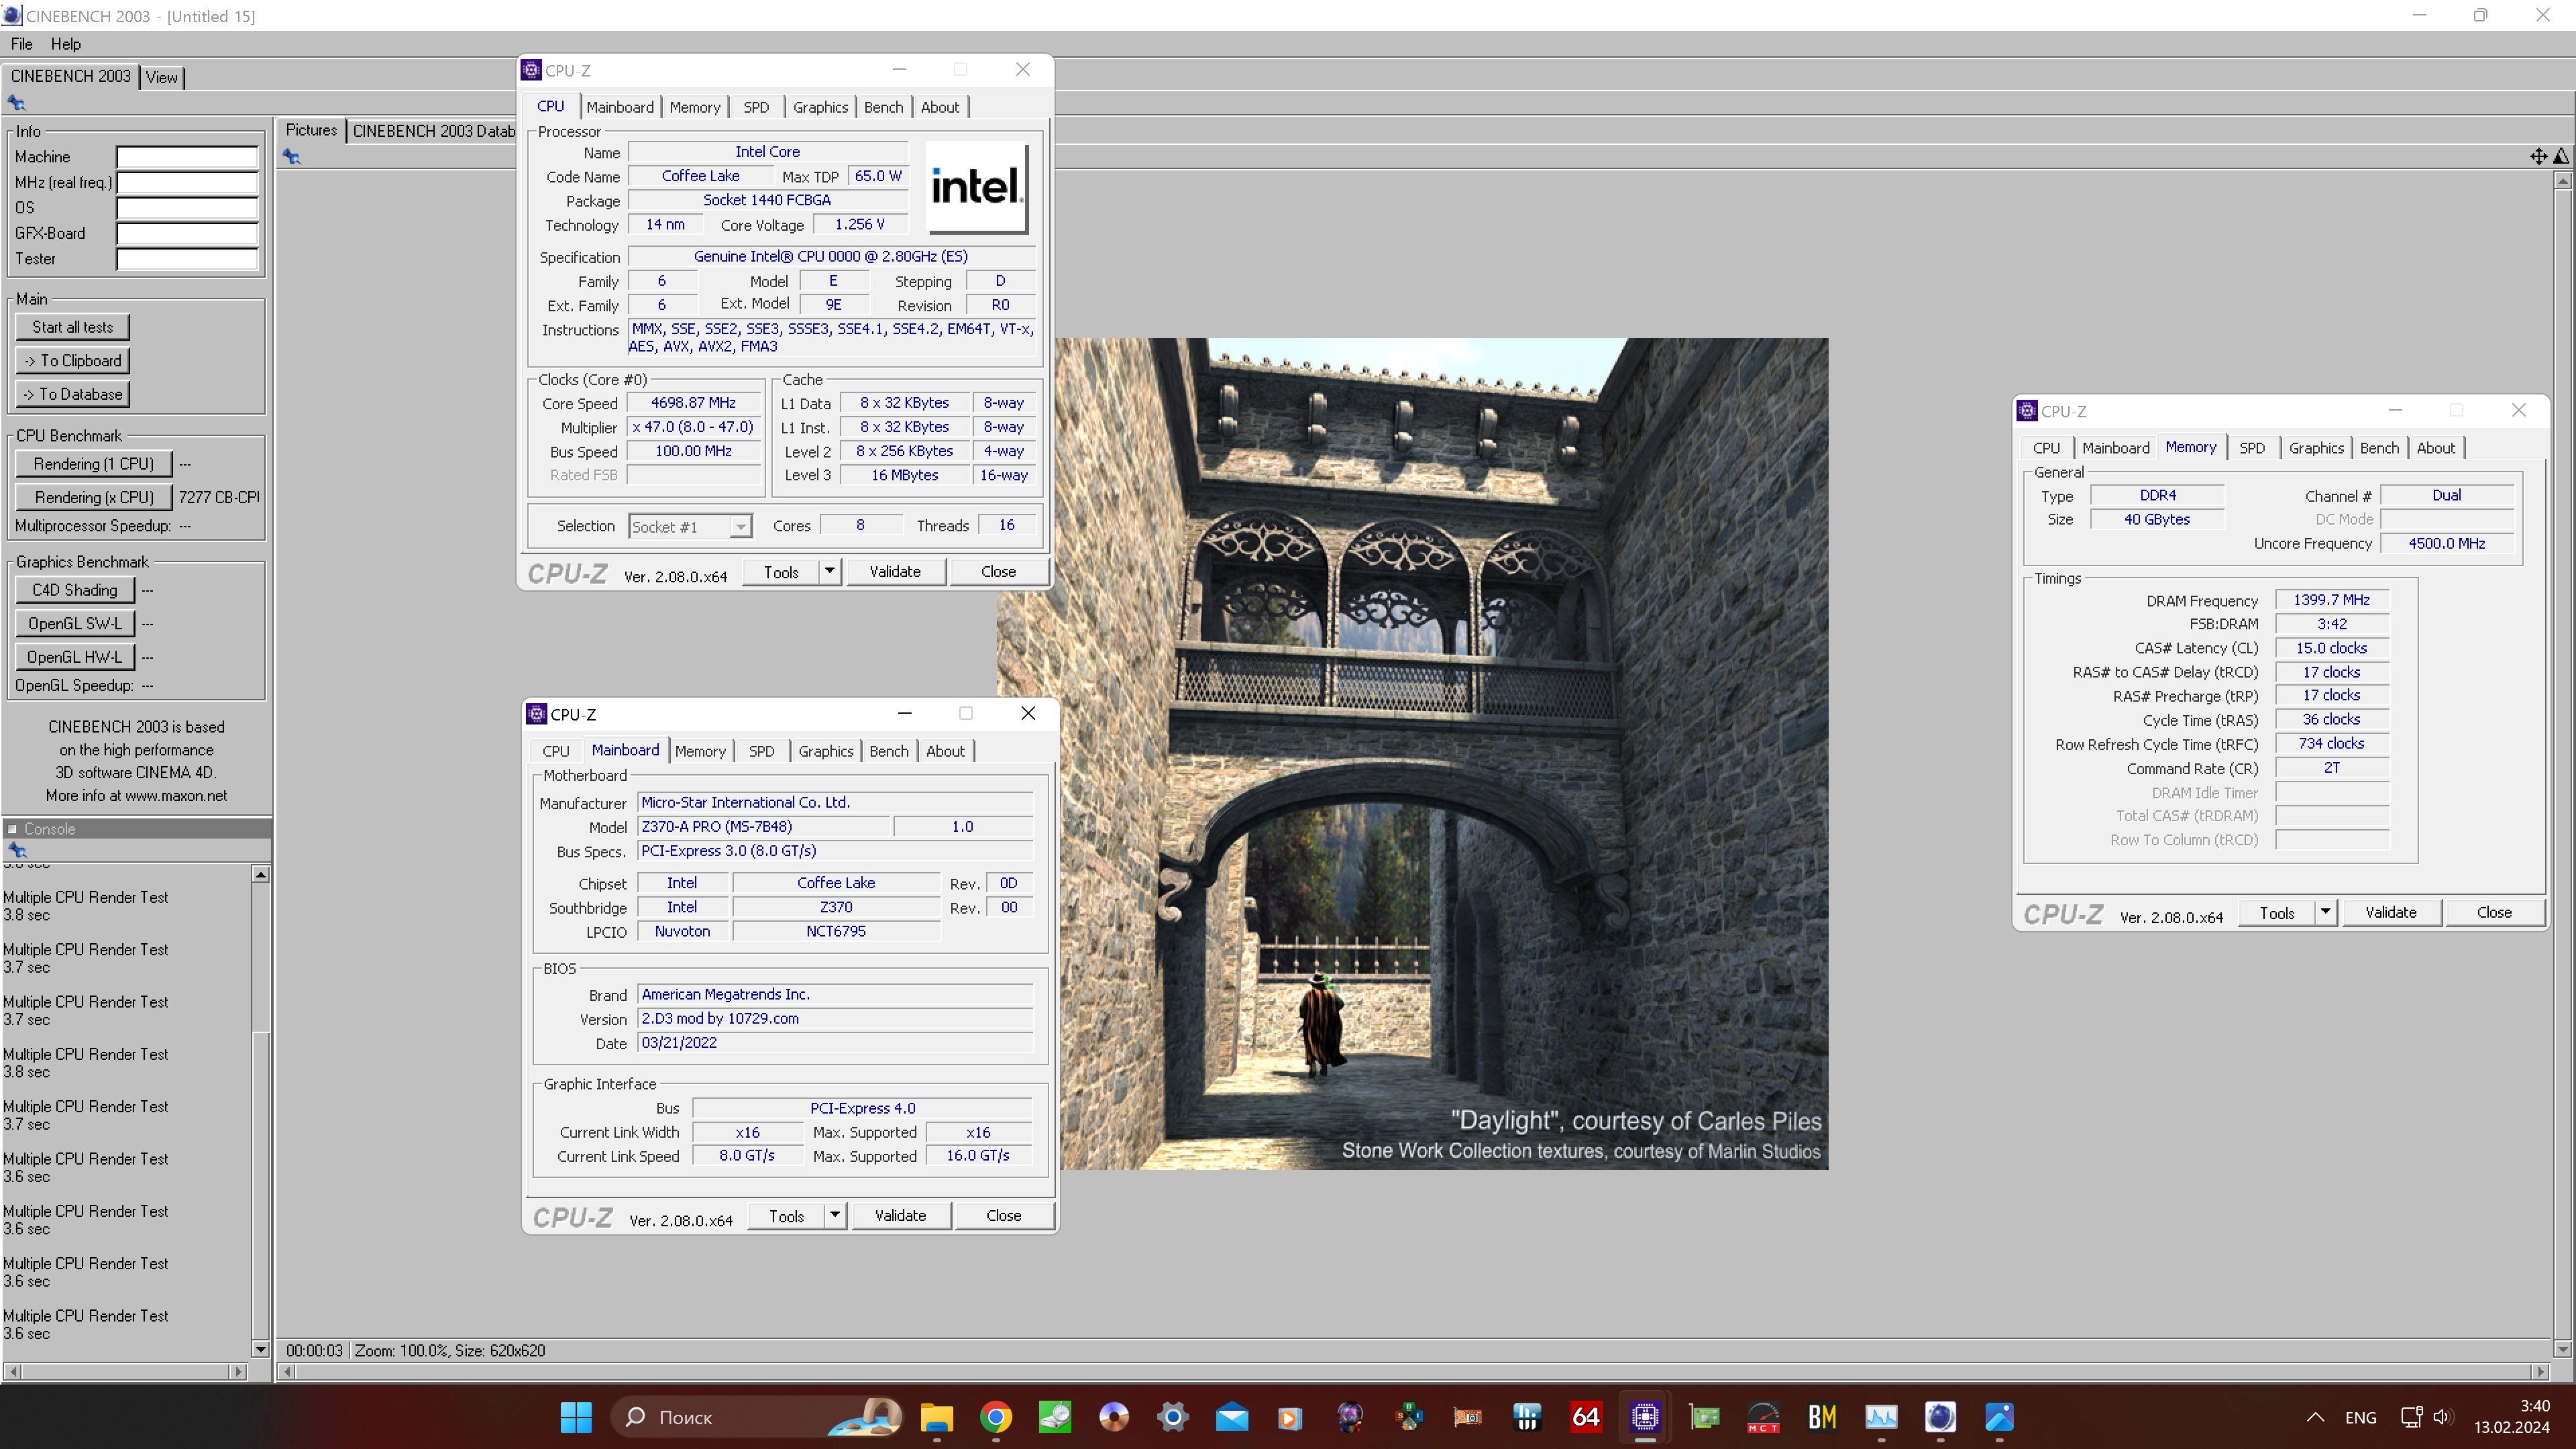This screenshot has height=1449, width=2576.
Task: Run the Rendering (x CPU) benchmark
Action: (x=94, y=497)
